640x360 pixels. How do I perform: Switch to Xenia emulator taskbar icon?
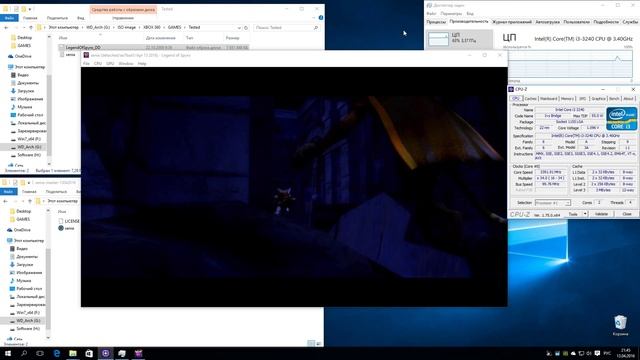pos(138,353)
